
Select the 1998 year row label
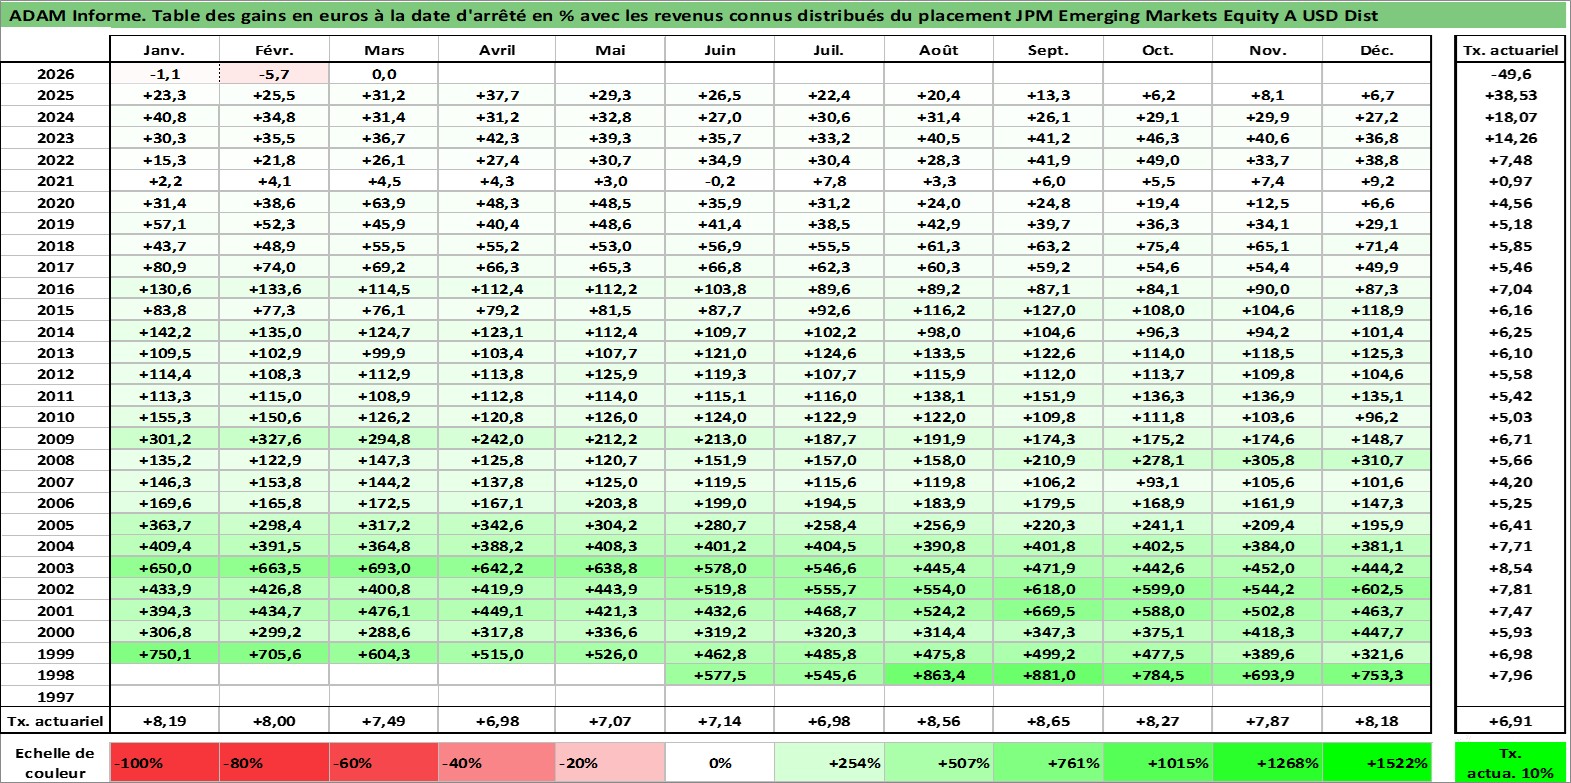[55, 675]
